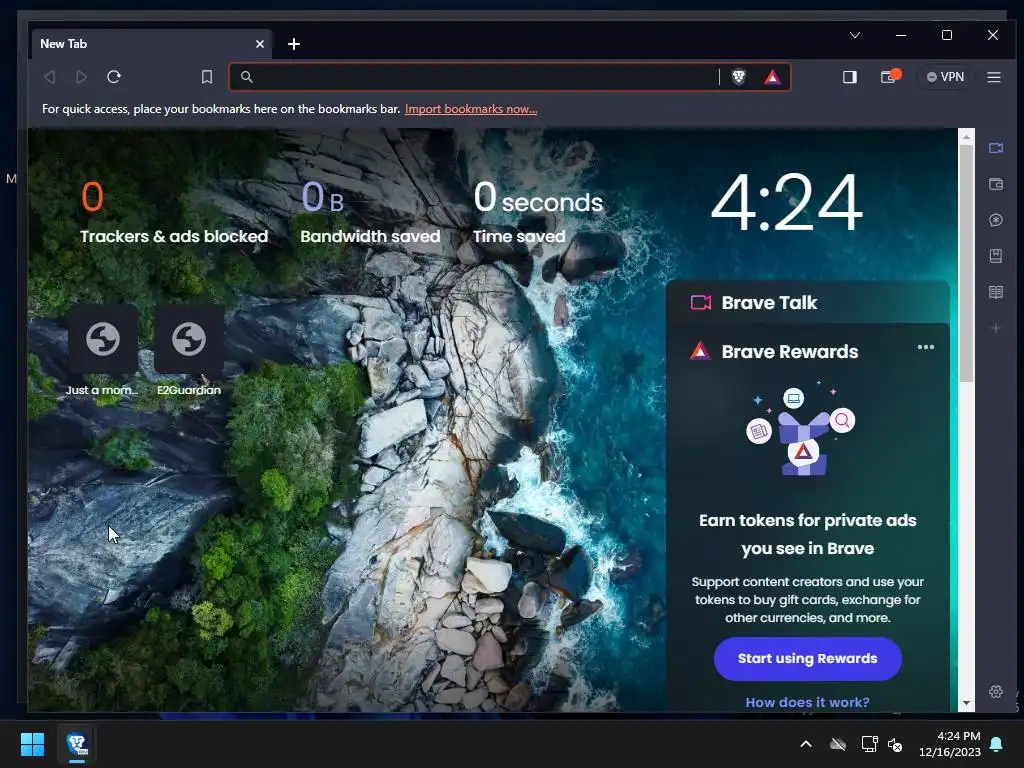This screenshot has width=1024, height=768.
Task: Open the Brave hamburger main menu
Action: click(994, 77)
